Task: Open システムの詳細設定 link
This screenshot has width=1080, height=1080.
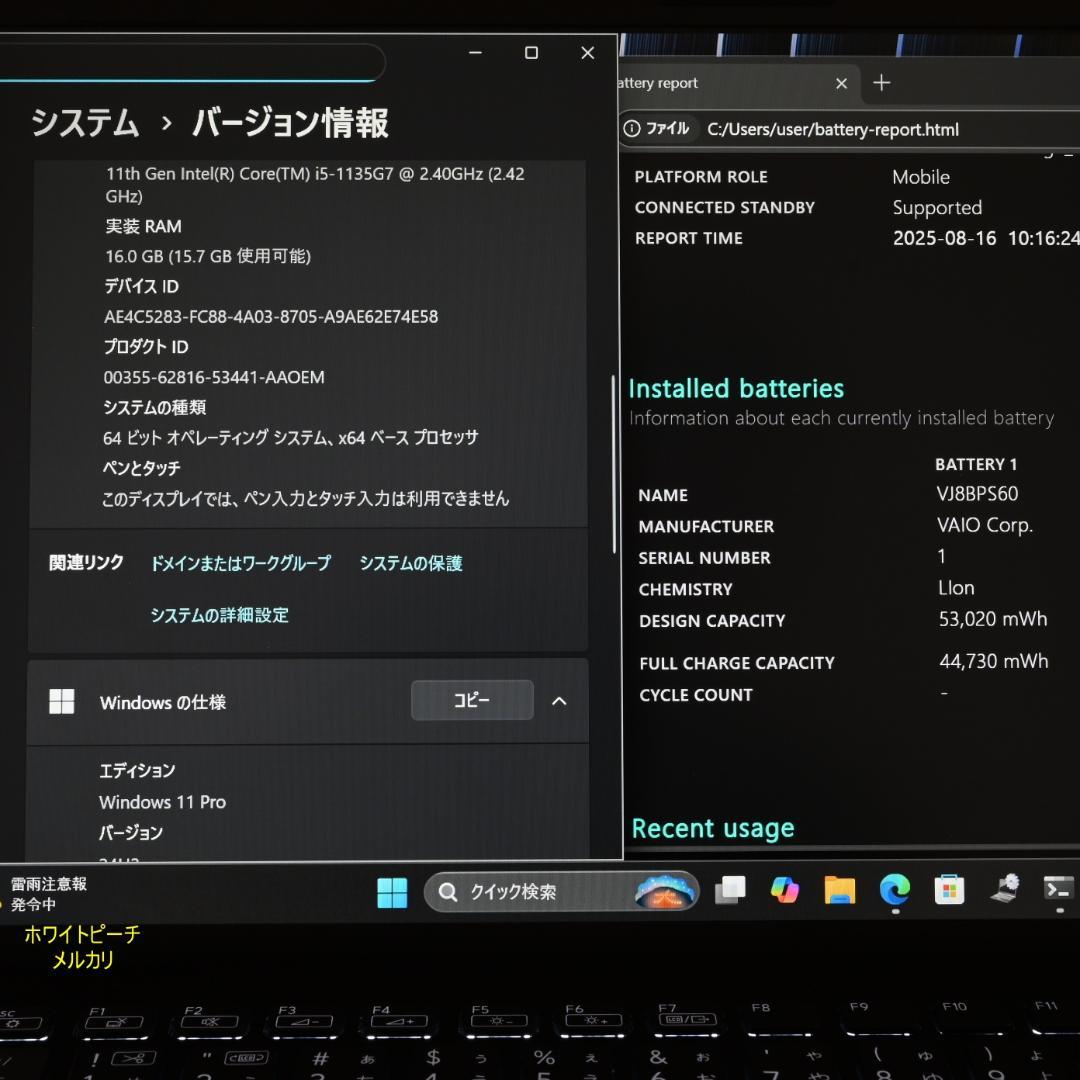Action: [219, 615]
